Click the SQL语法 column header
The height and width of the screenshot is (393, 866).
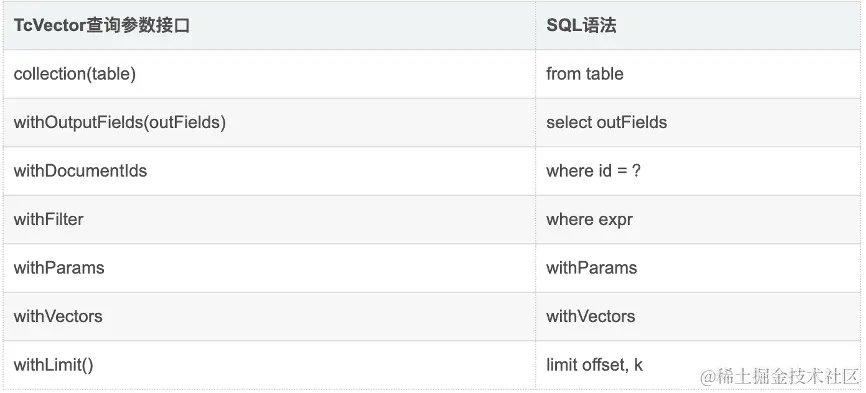[x=581, y=25]
